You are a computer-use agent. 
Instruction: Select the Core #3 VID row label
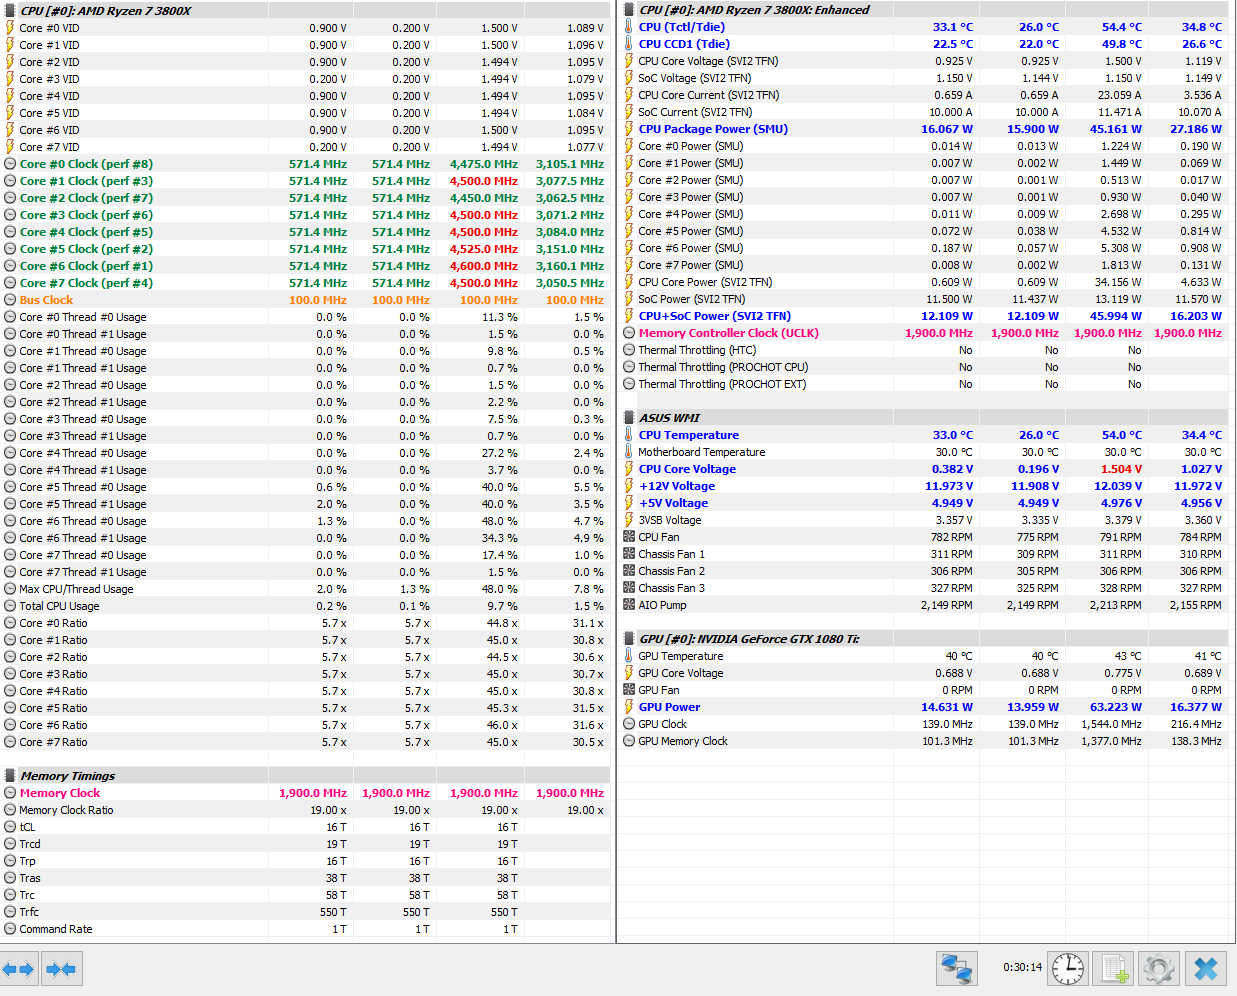point(49,79)
